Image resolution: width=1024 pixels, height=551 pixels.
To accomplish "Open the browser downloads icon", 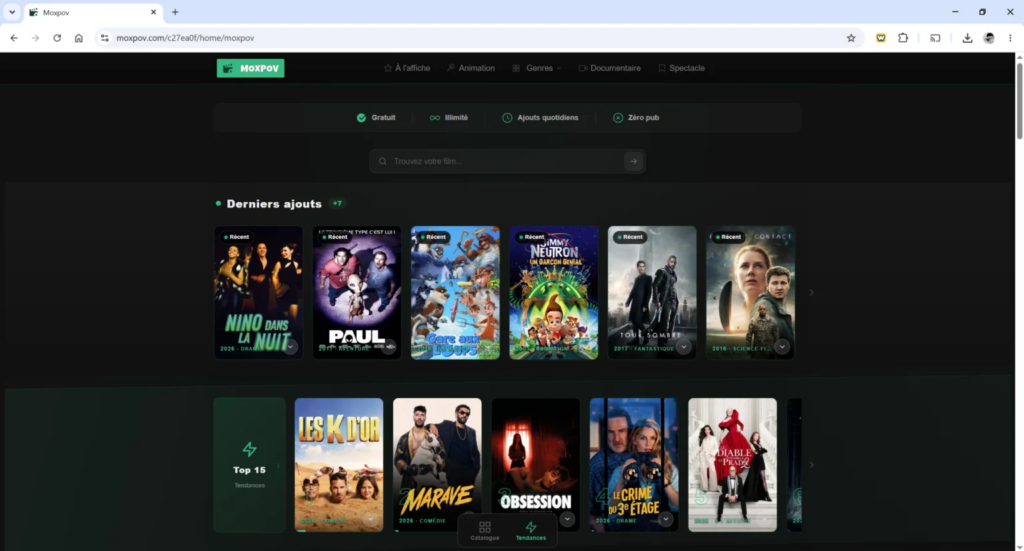I will (967, 38).
